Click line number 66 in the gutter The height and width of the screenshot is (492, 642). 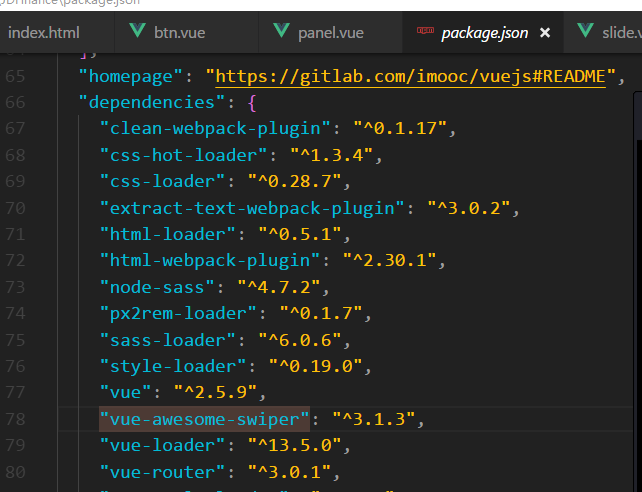point(15,102)
